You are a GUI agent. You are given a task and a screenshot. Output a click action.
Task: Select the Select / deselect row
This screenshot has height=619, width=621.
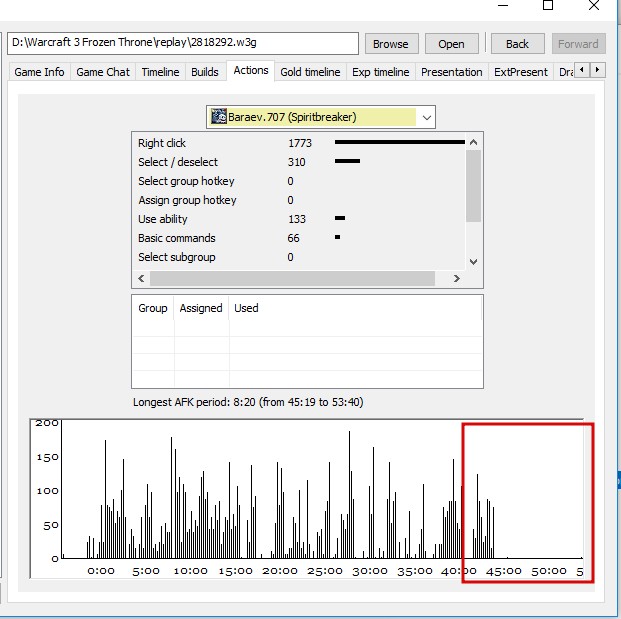click(x=299, y=162)
